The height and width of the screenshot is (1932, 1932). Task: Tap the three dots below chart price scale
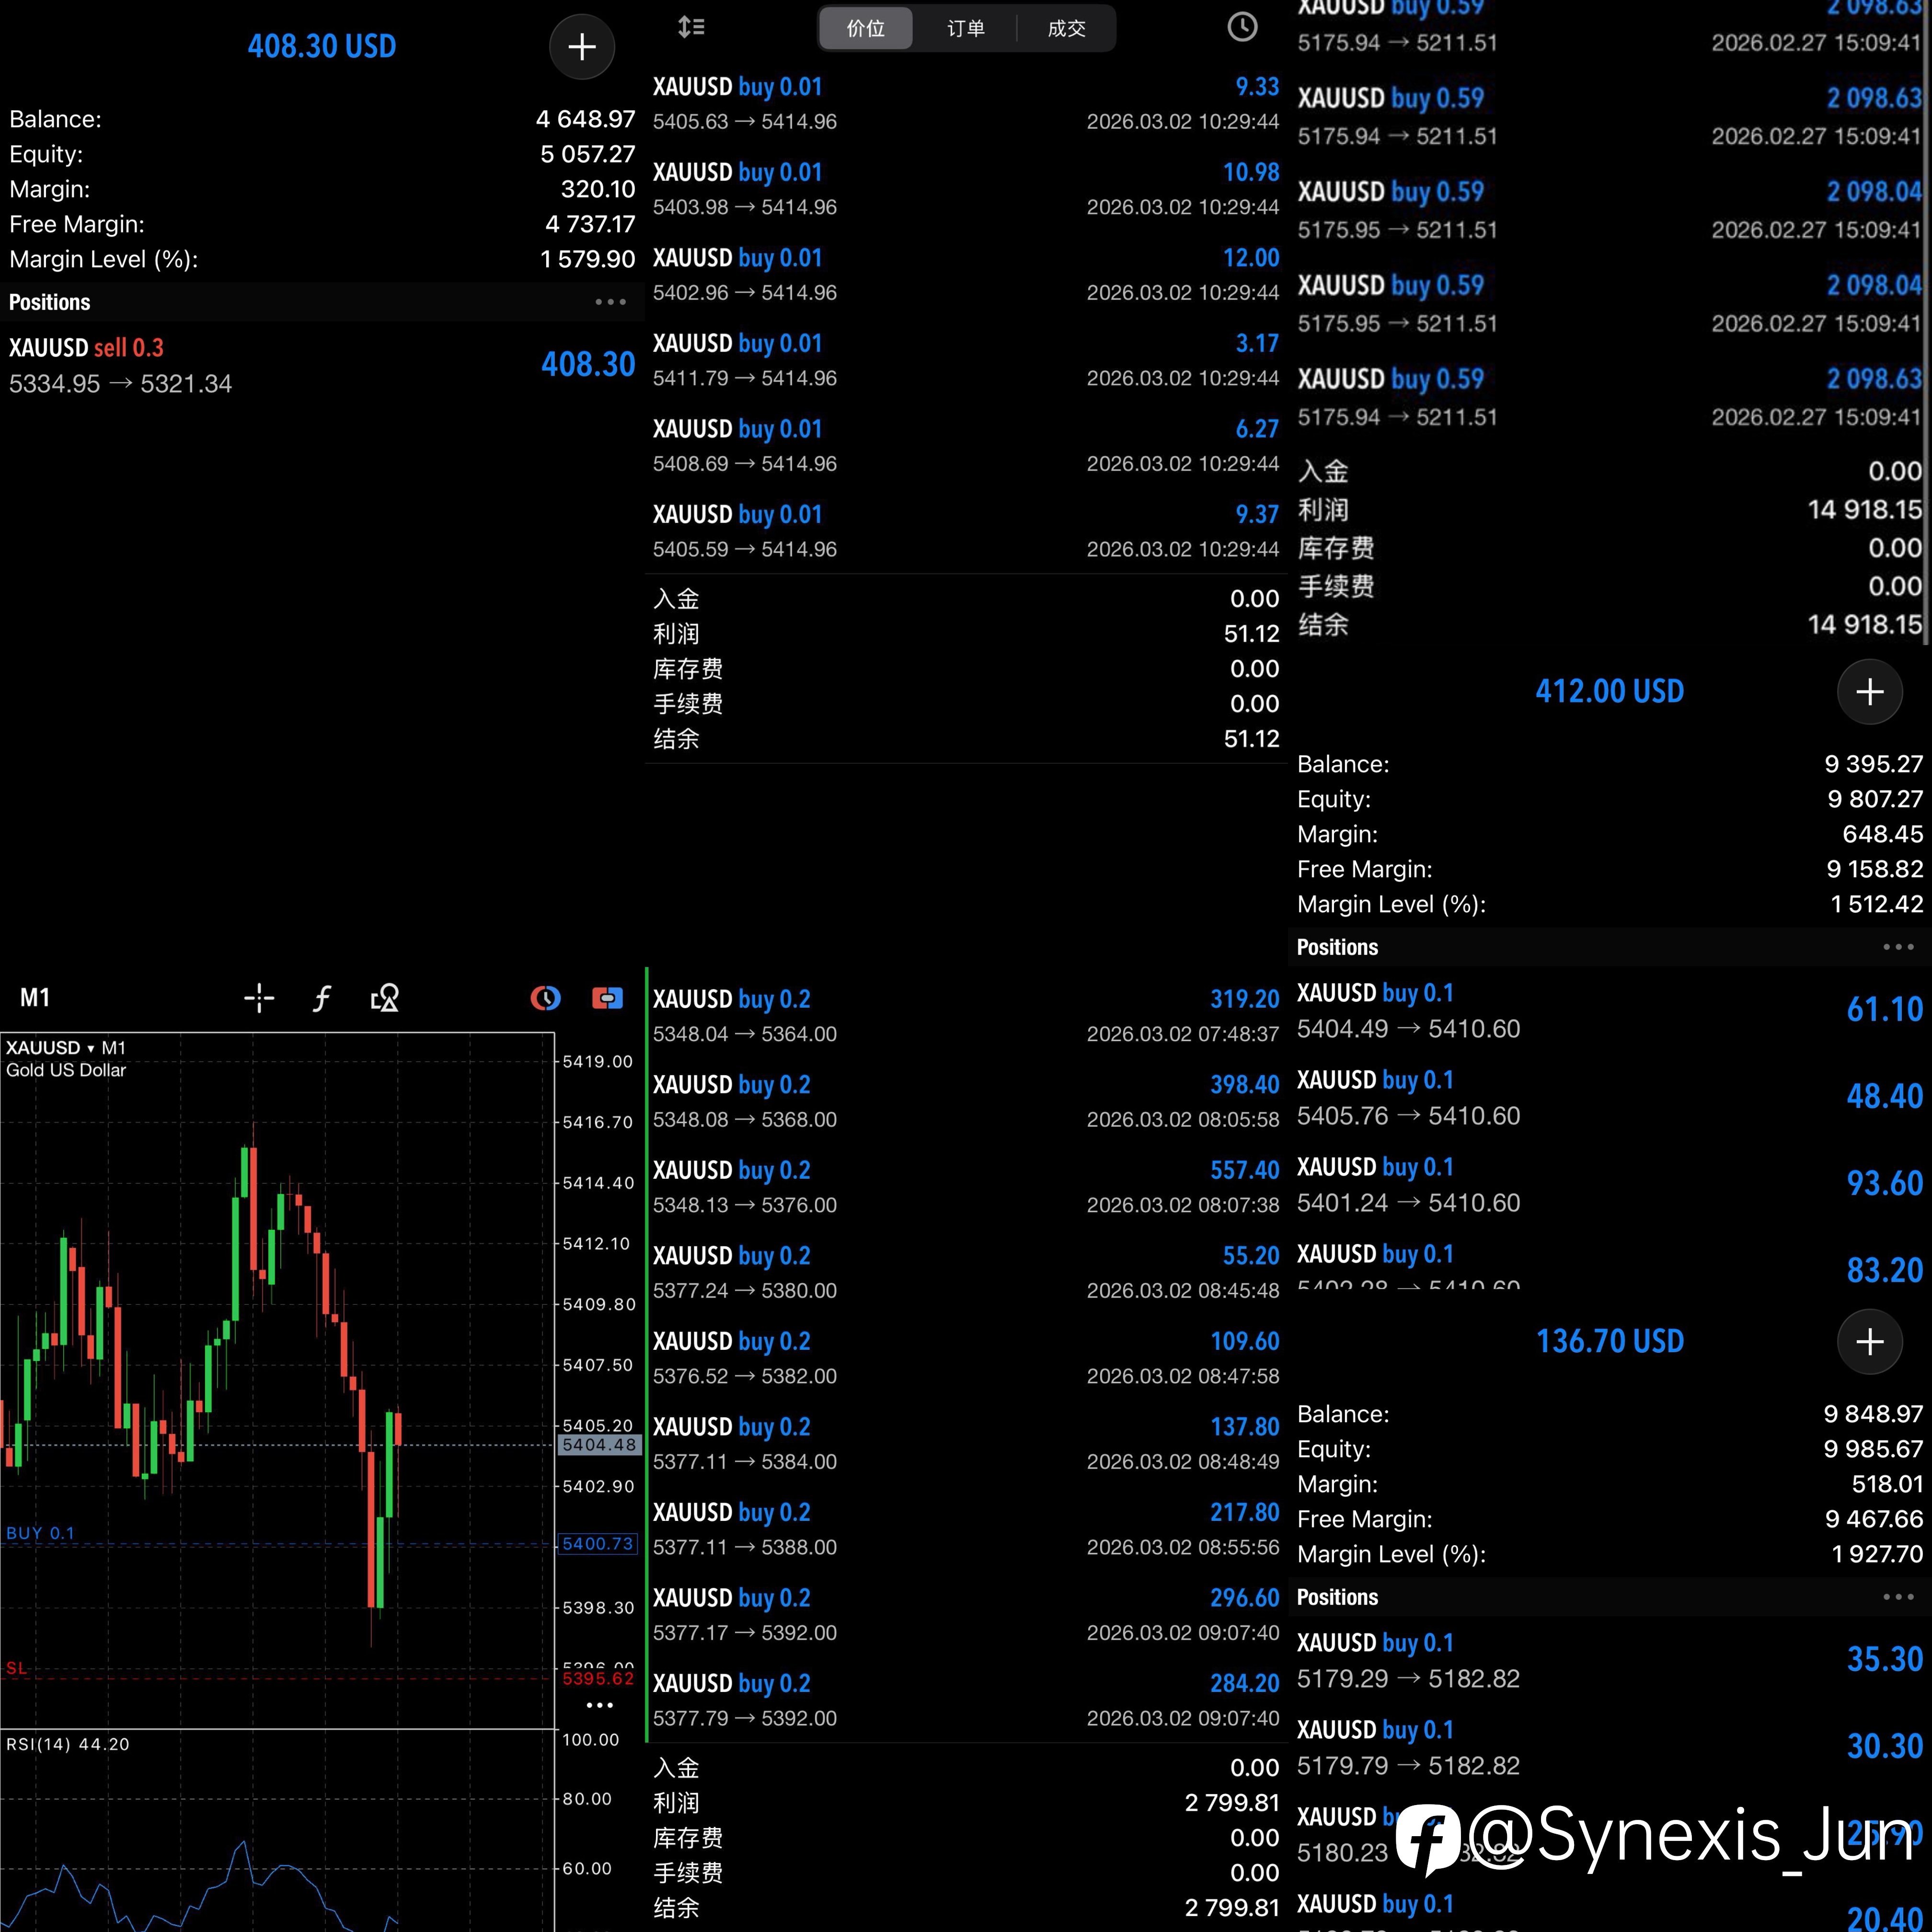[599, 1705]
